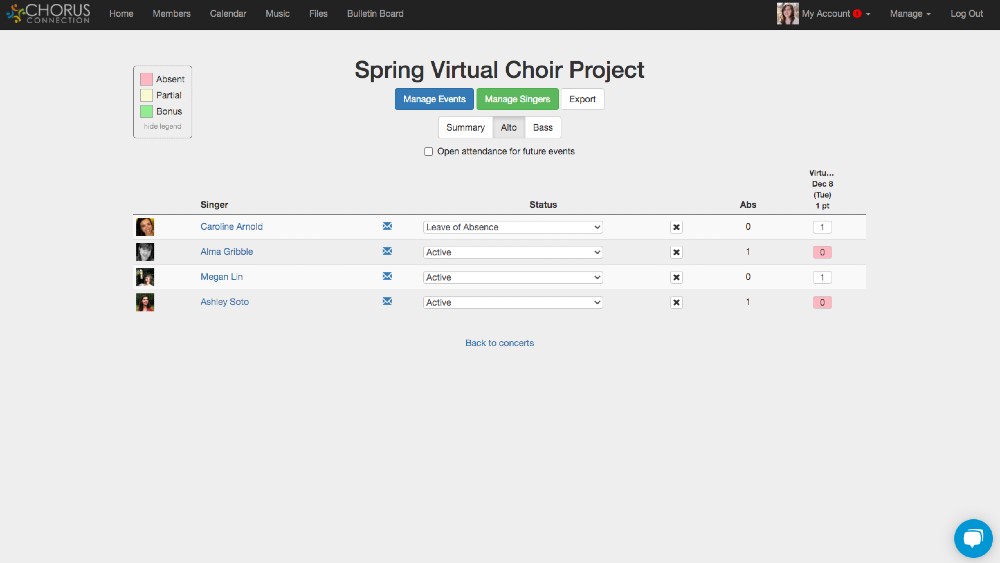Remove Ashley Soto with X button
The height and width of the screenshot is (563, 1000).
tap(676, 302)
